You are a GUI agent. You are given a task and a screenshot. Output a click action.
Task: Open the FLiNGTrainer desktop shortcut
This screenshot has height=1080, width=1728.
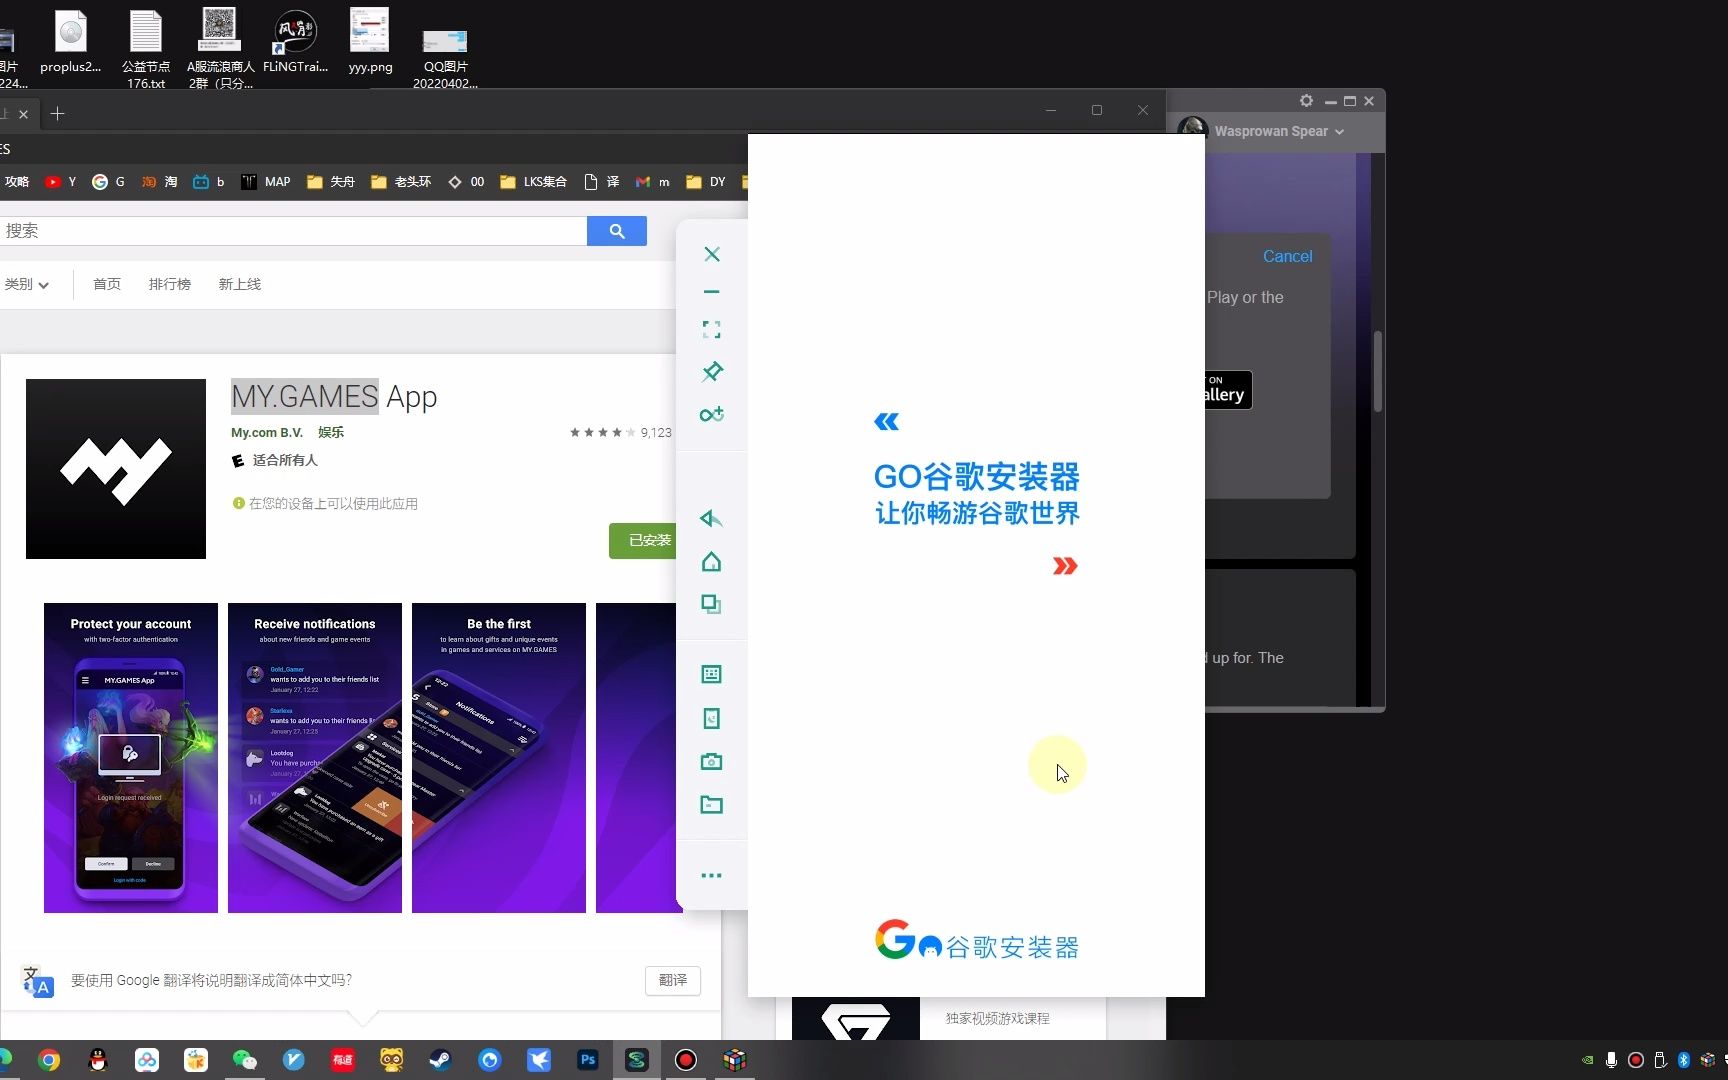[295, 41]
